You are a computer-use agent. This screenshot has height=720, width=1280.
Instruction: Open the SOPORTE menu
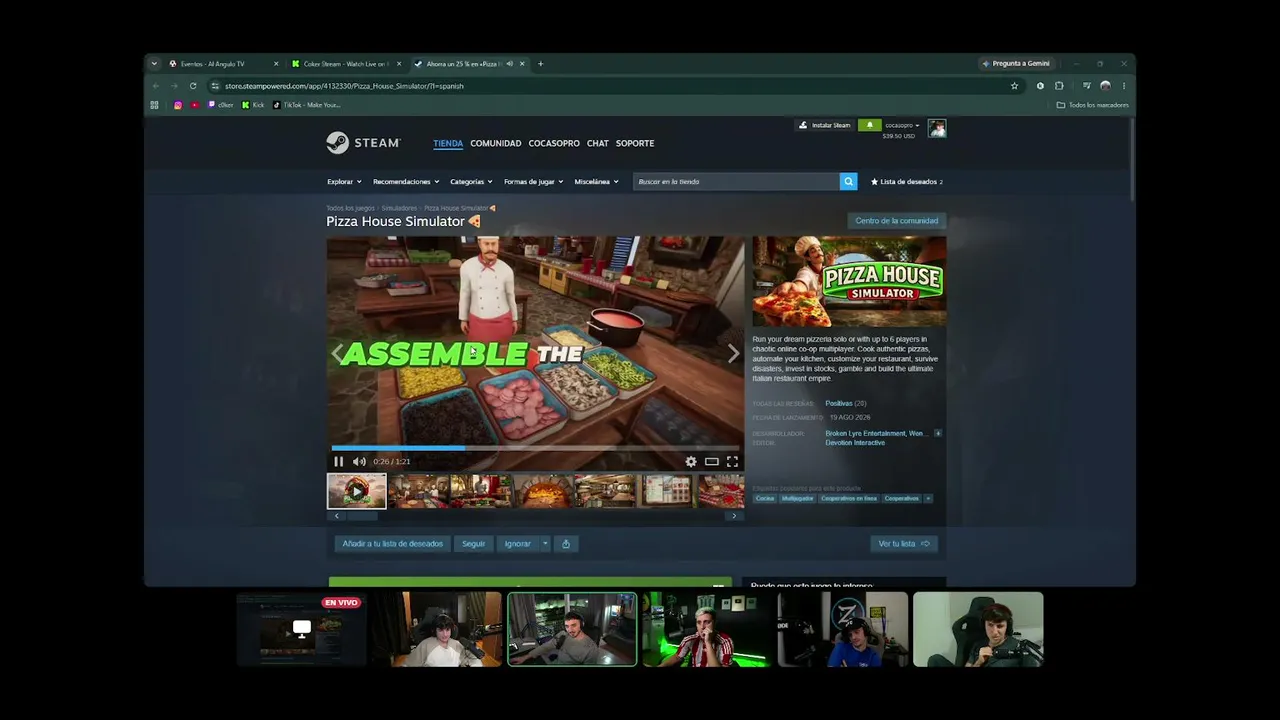(x=635, y=143)
